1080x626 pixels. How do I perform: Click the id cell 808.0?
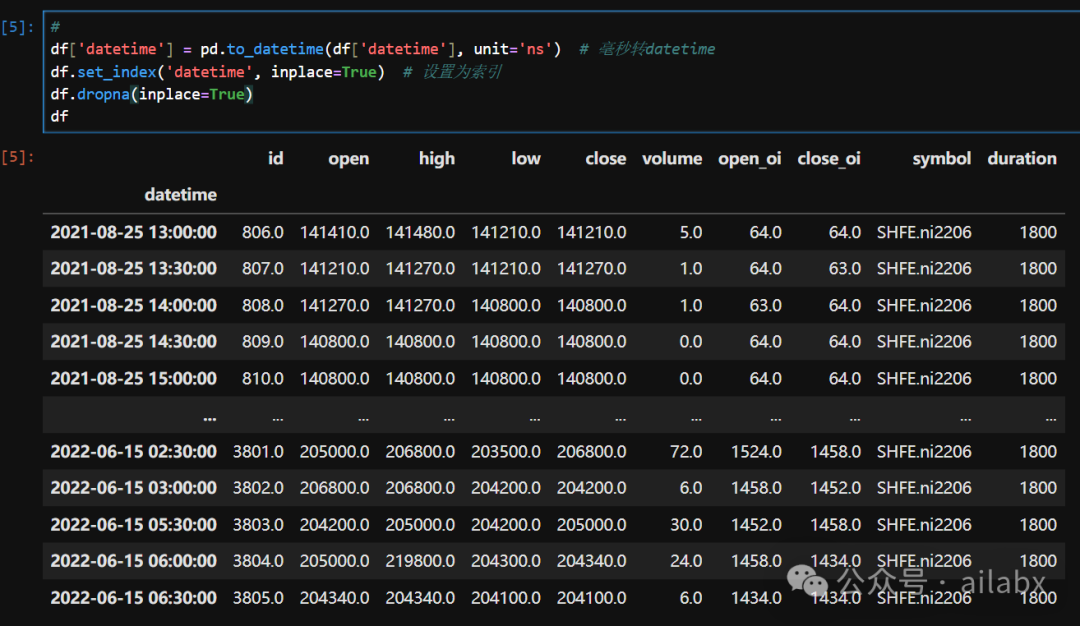[x=262, y=305]
